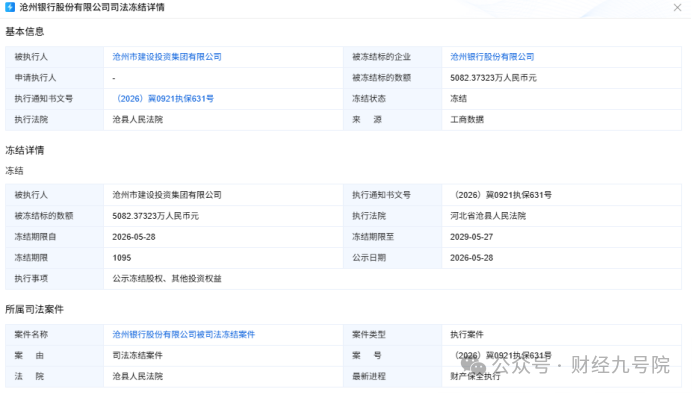This screenshot has width=692, height=393.
Task: Select the 公示日期 value 2026-05-28
Action: (471, 258)
